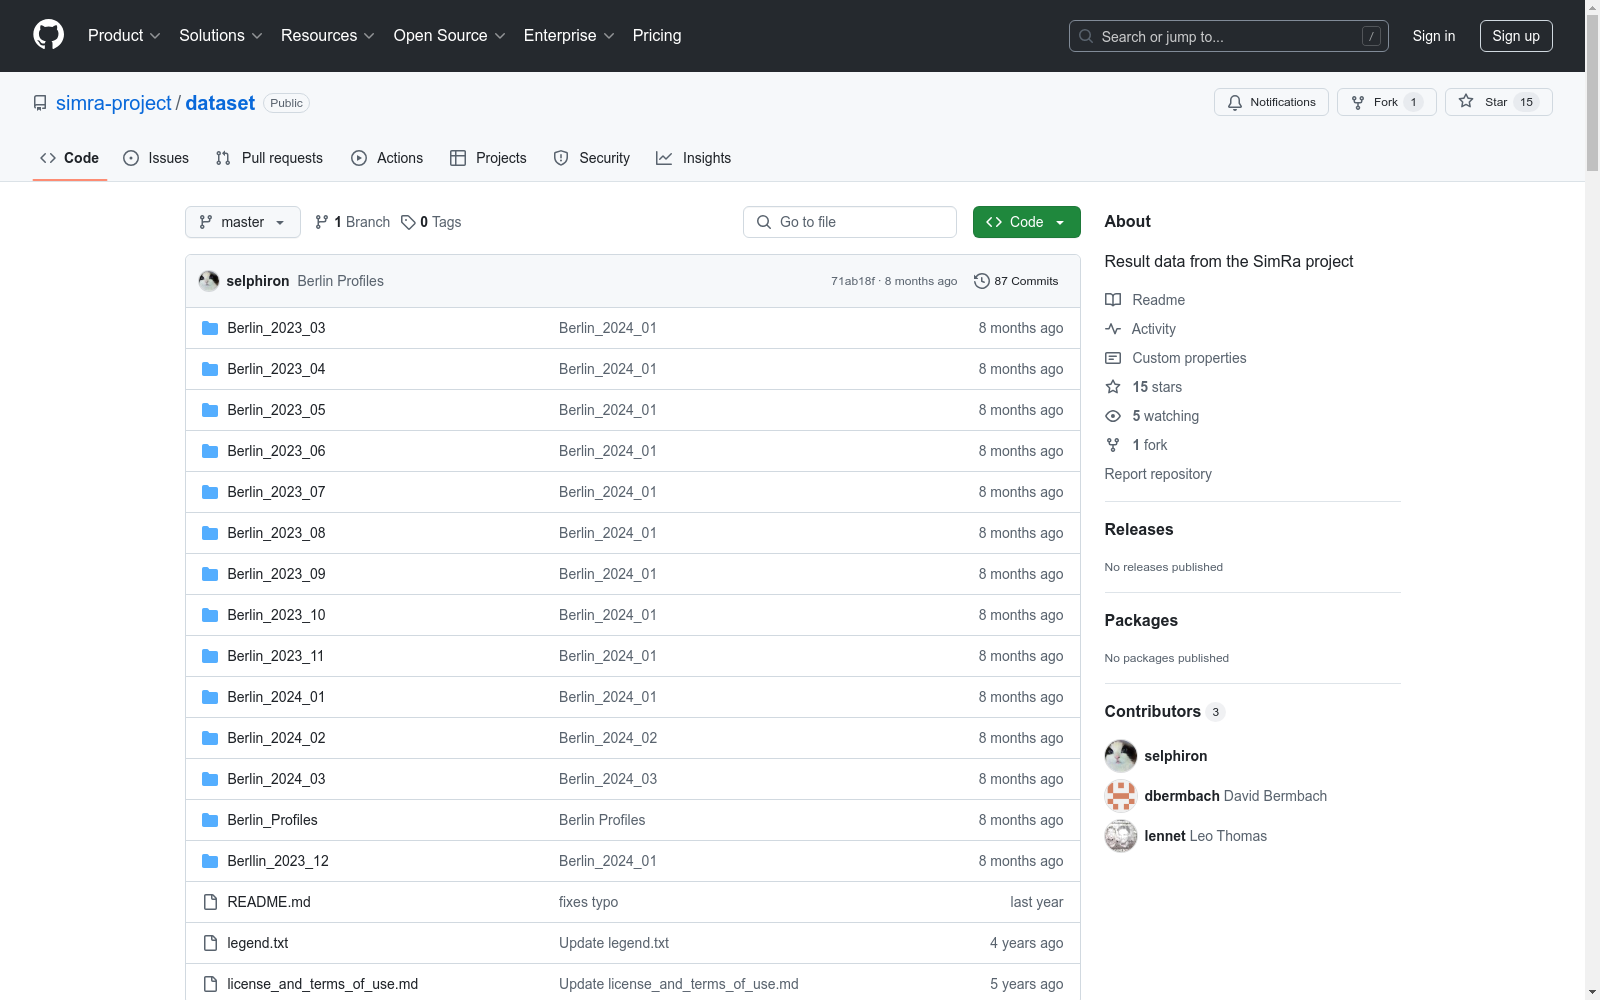Click the Report repository link

tap(1158, 474)
